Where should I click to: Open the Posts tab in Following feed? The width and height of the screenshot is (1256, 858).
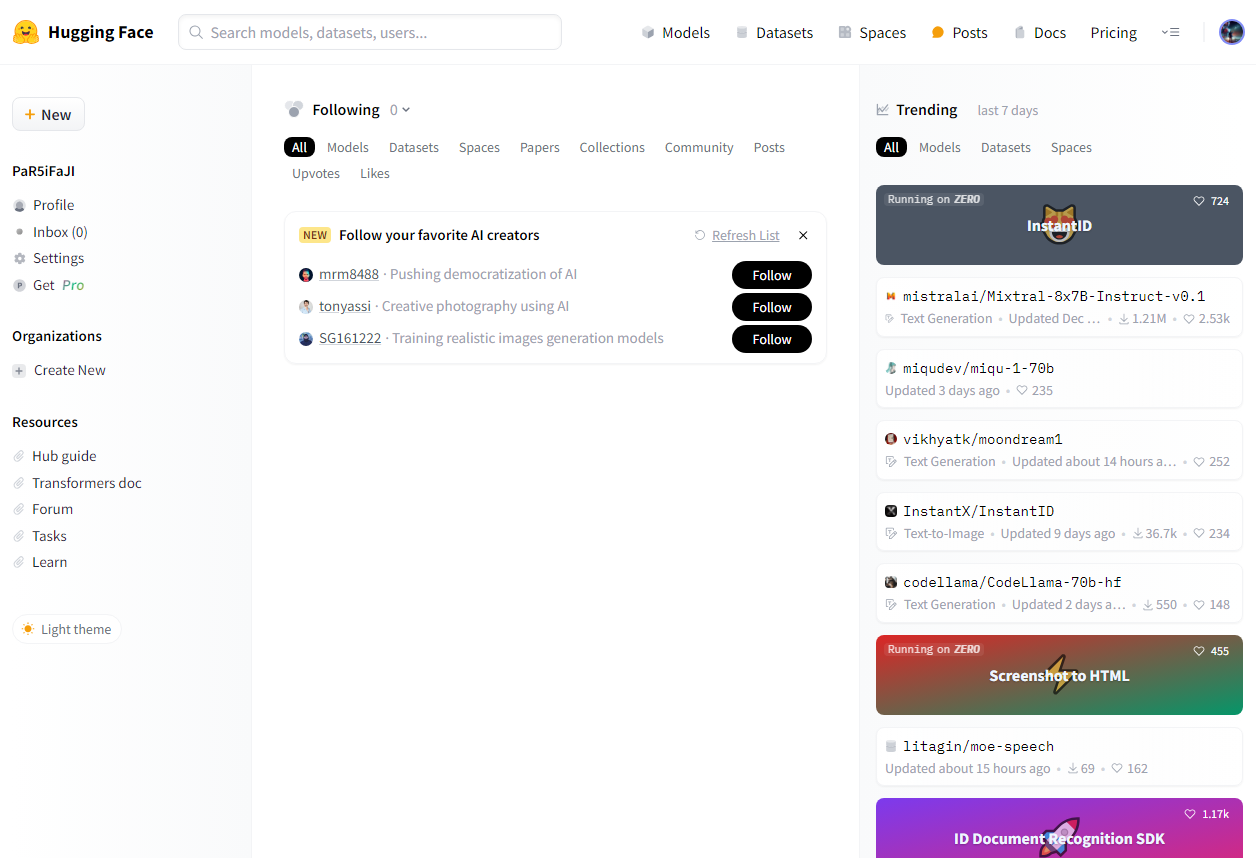769,147
